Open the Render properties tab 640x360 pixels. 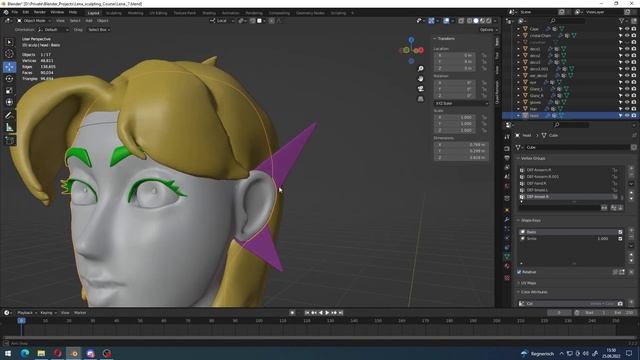click(507, 149)
